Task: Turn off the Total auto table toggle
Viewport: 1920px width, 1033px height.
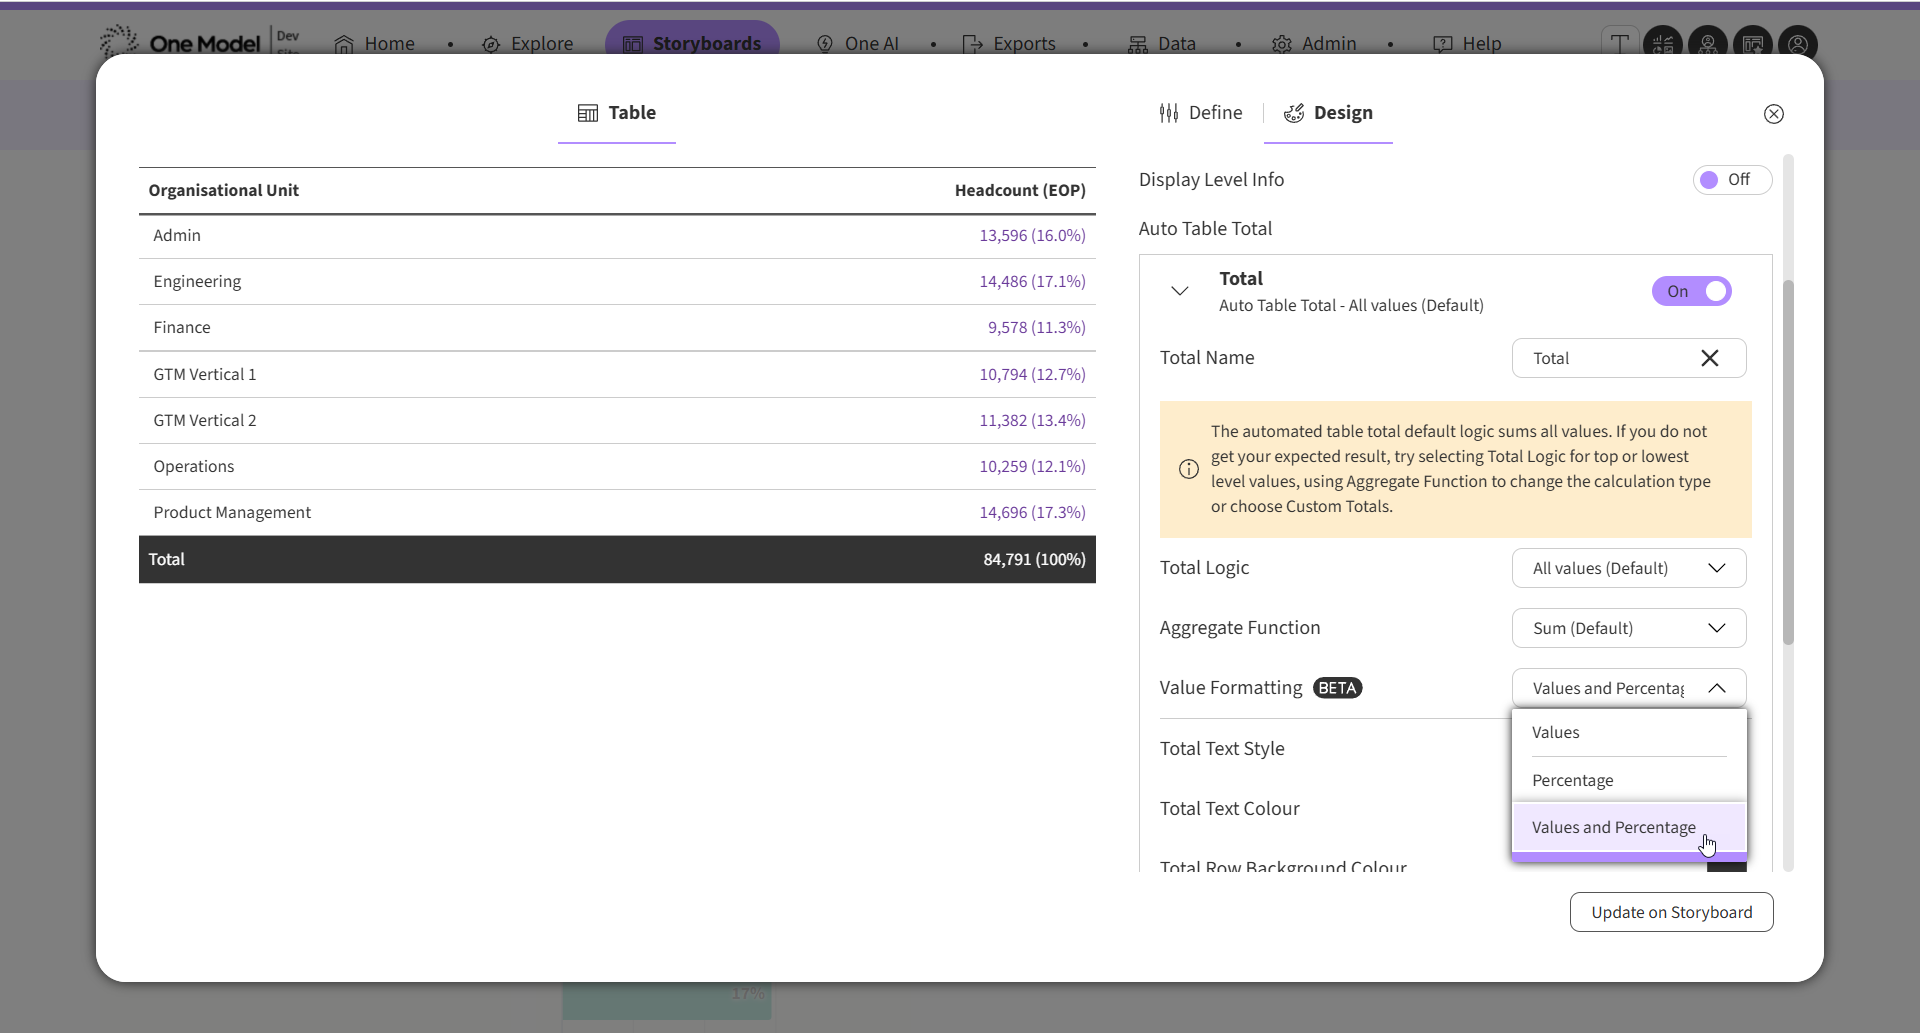Action: pos(1691,291)
